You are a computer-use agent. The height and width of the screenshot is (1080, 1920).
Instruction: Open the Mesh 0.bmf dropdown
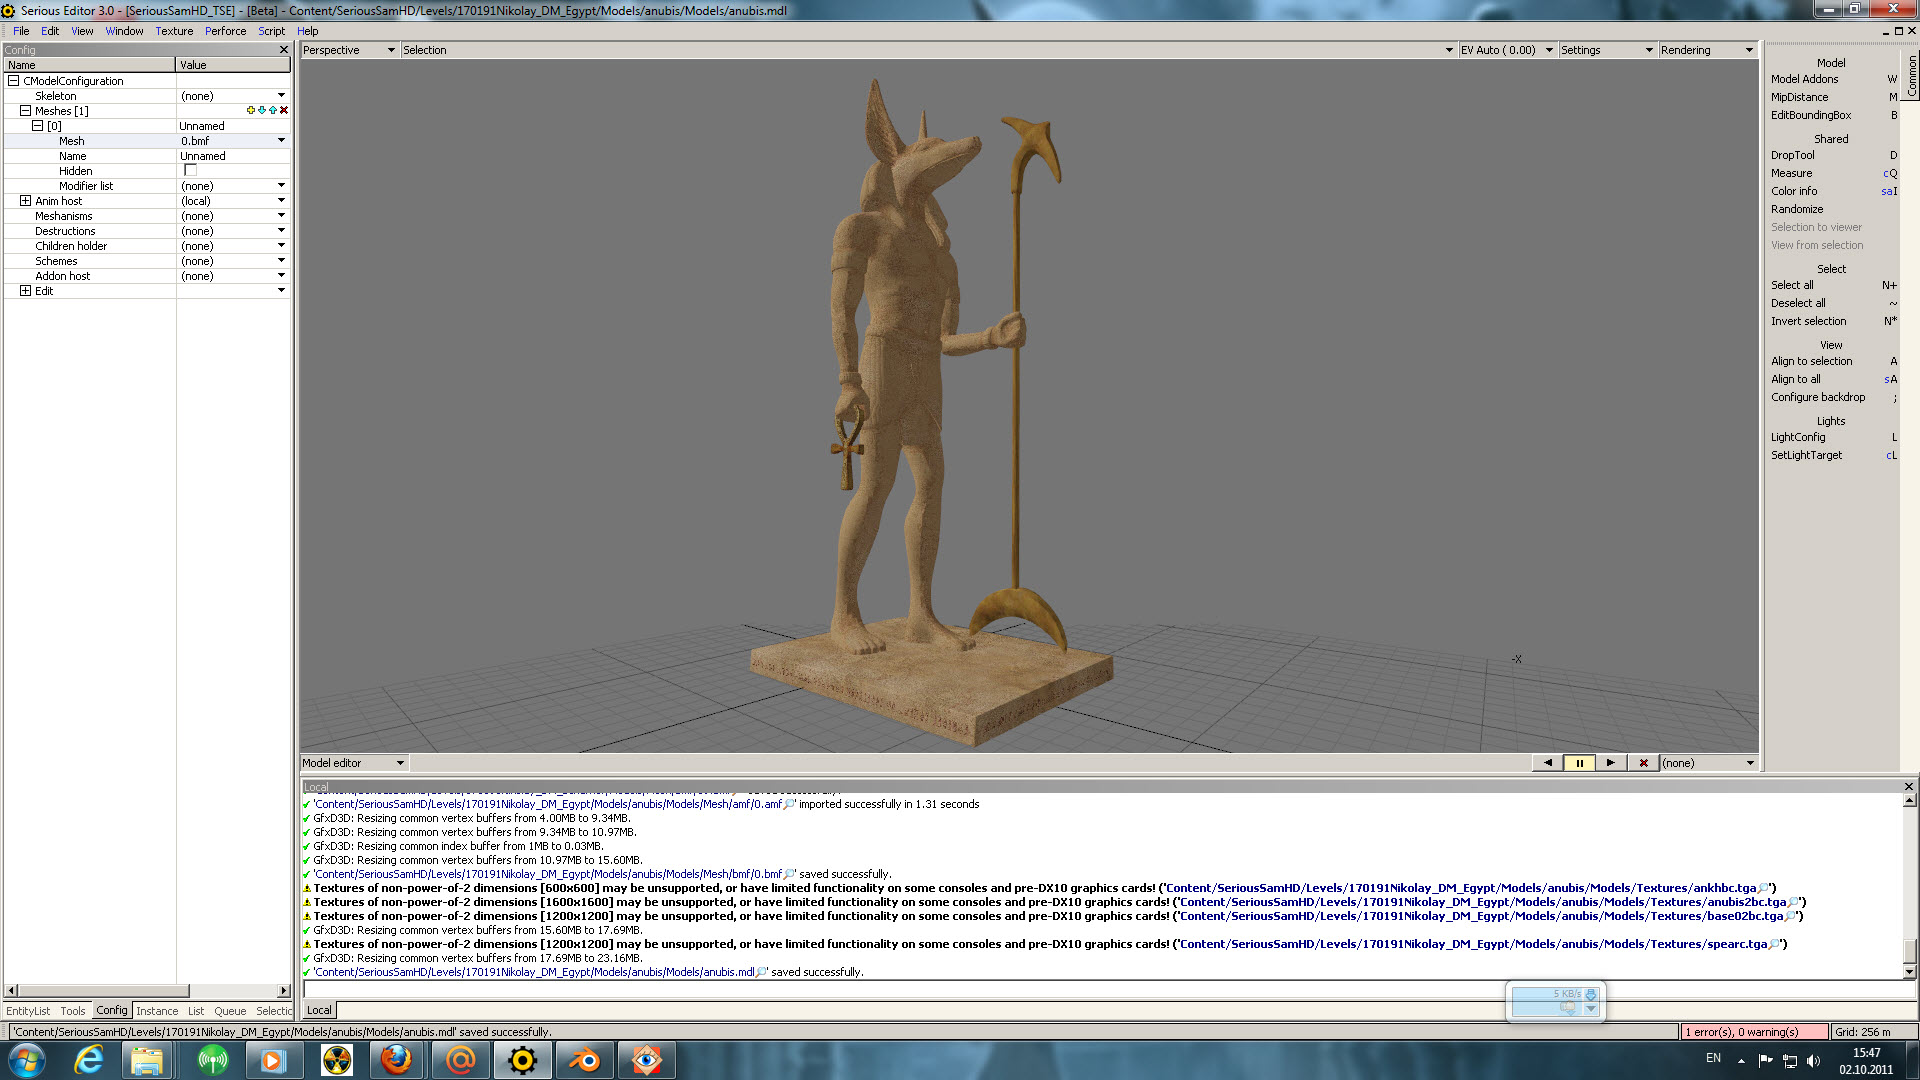(x=281, y=141)
